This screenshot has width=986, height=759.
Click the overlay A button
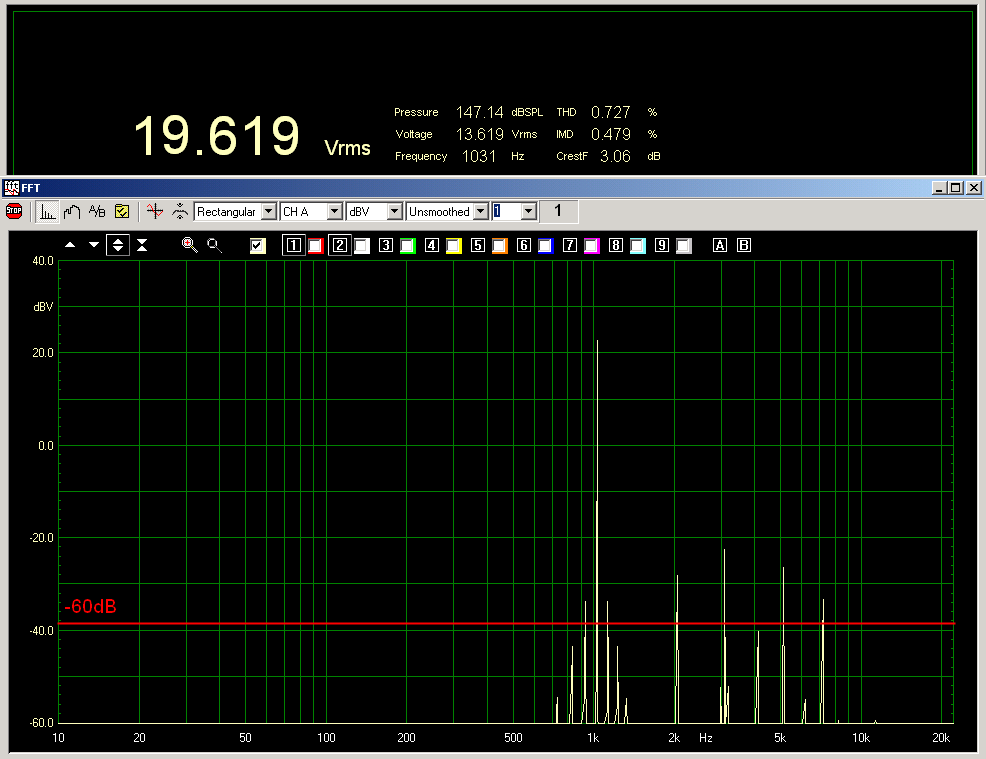coord(720,245)
